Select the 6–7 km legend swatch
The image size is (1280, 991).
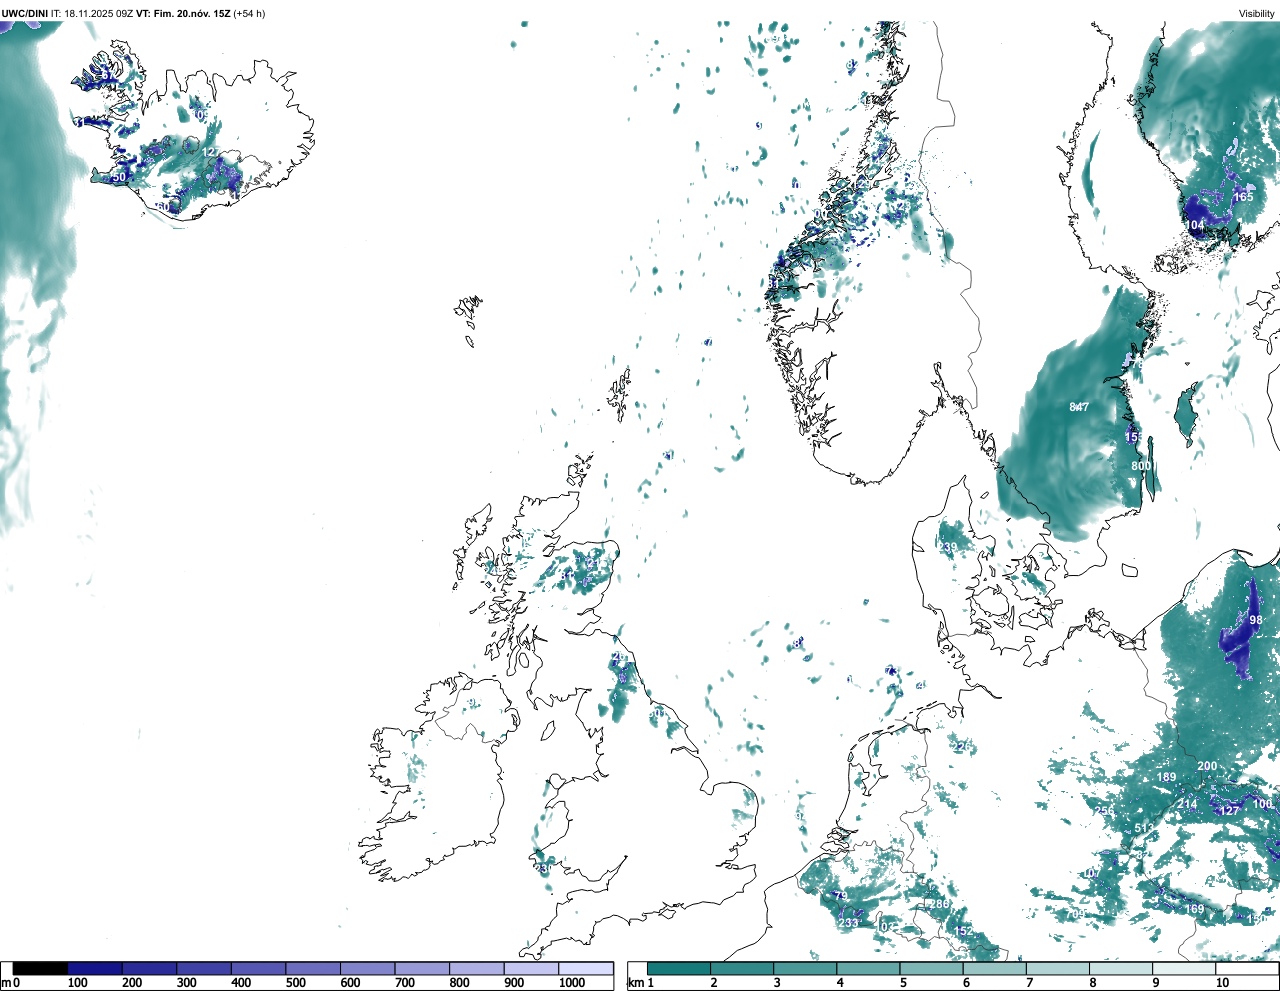point(995,969)
